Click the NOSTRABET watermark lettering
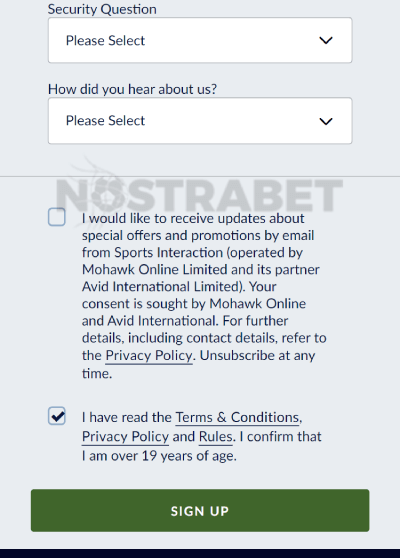The image size is (400, 558). pos(199,195)
